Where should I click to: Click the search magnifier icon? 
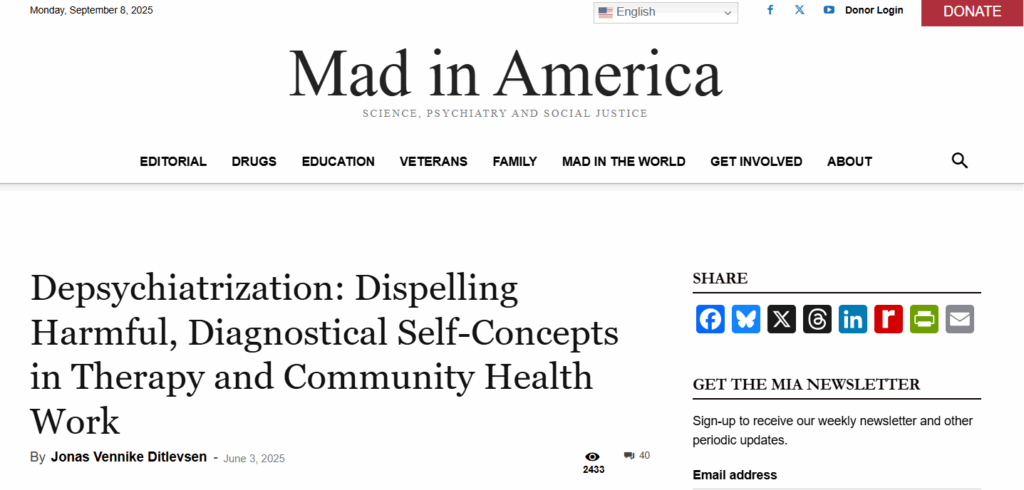click(959, 161)
